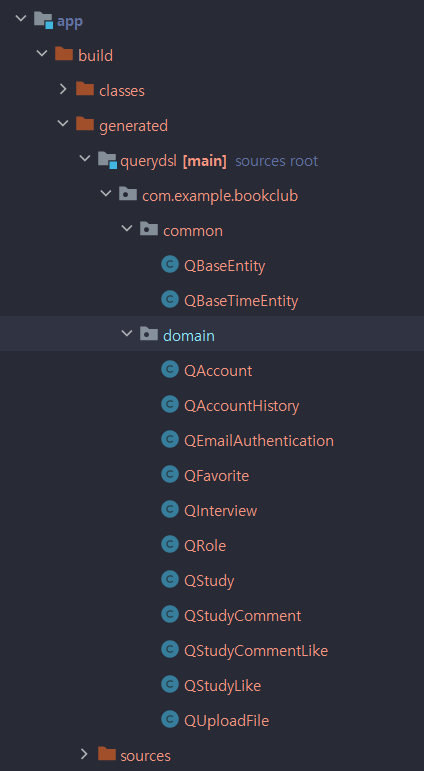Select QBaseTimeEntity in common package

241,300
